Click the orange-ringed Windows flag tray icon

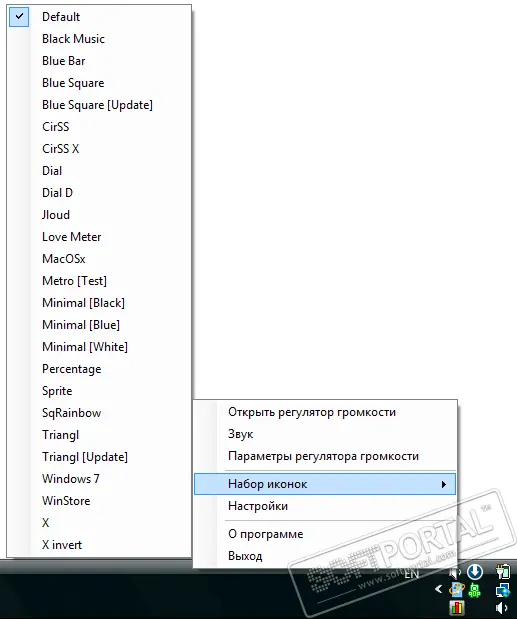coord(457,590)
